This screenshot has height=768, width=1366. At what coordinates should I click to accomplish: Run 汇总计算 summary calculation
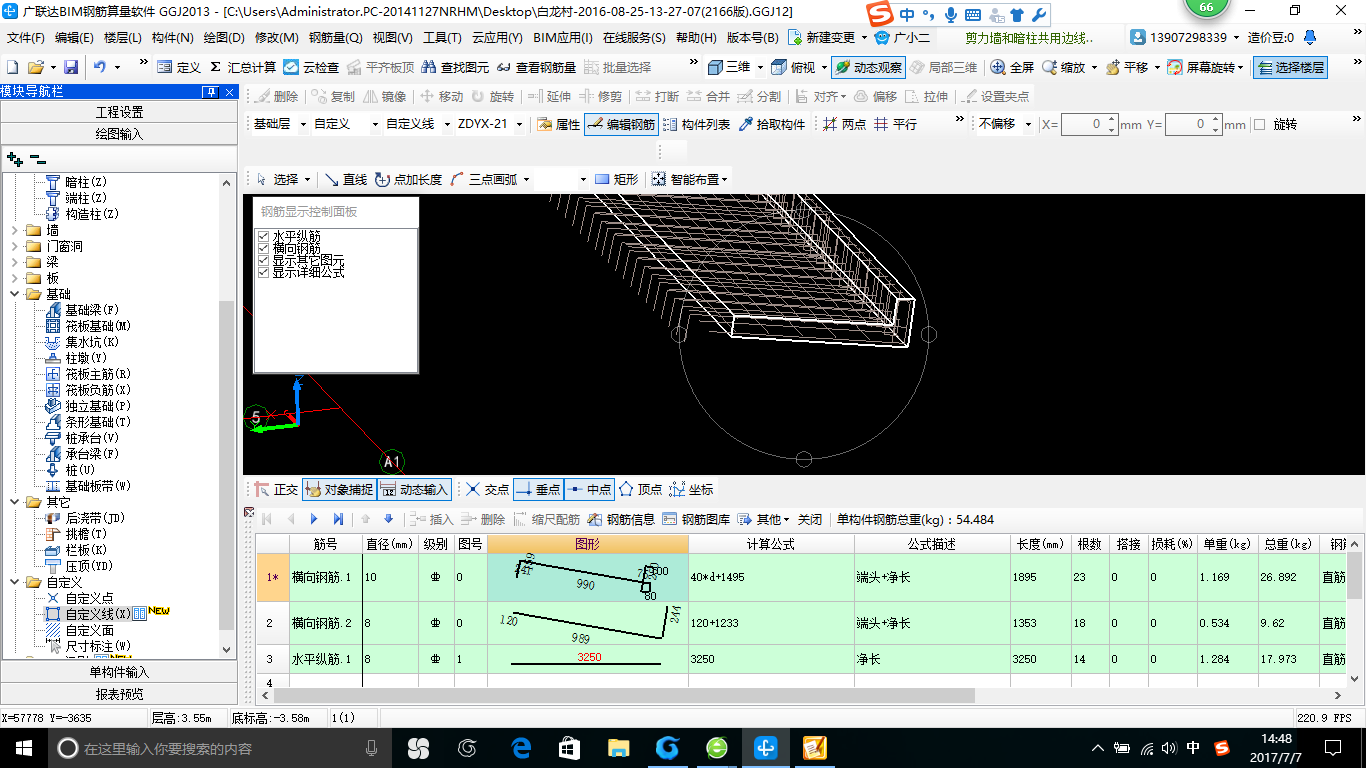(x=243, y=67)
